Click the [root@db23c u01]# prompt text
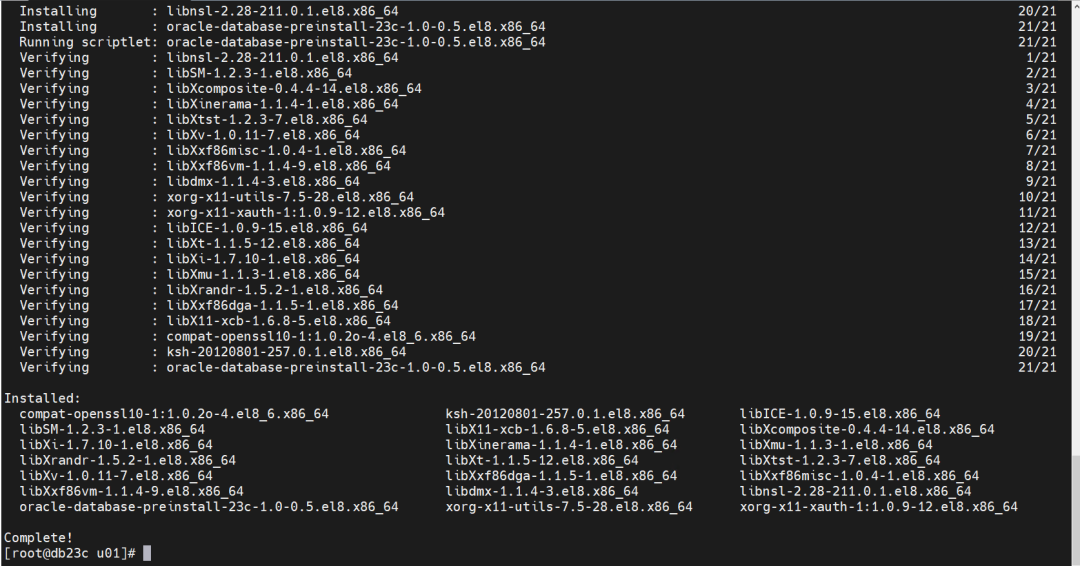1080x566 pixels. coord(70,553)
